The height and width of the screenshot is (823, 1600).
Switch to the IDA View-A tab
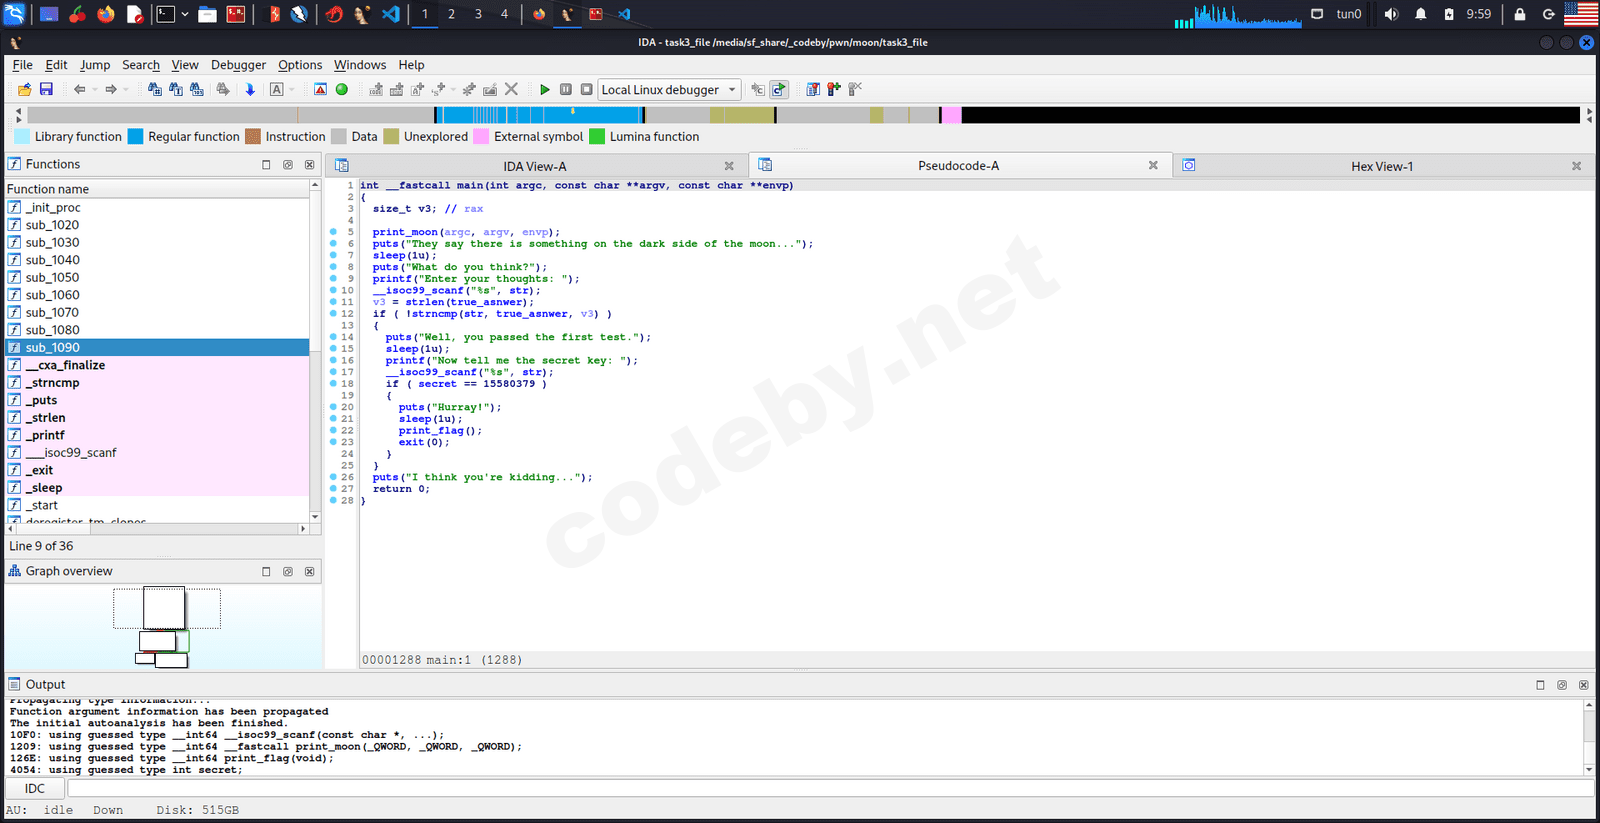click(x=534, y=166)
